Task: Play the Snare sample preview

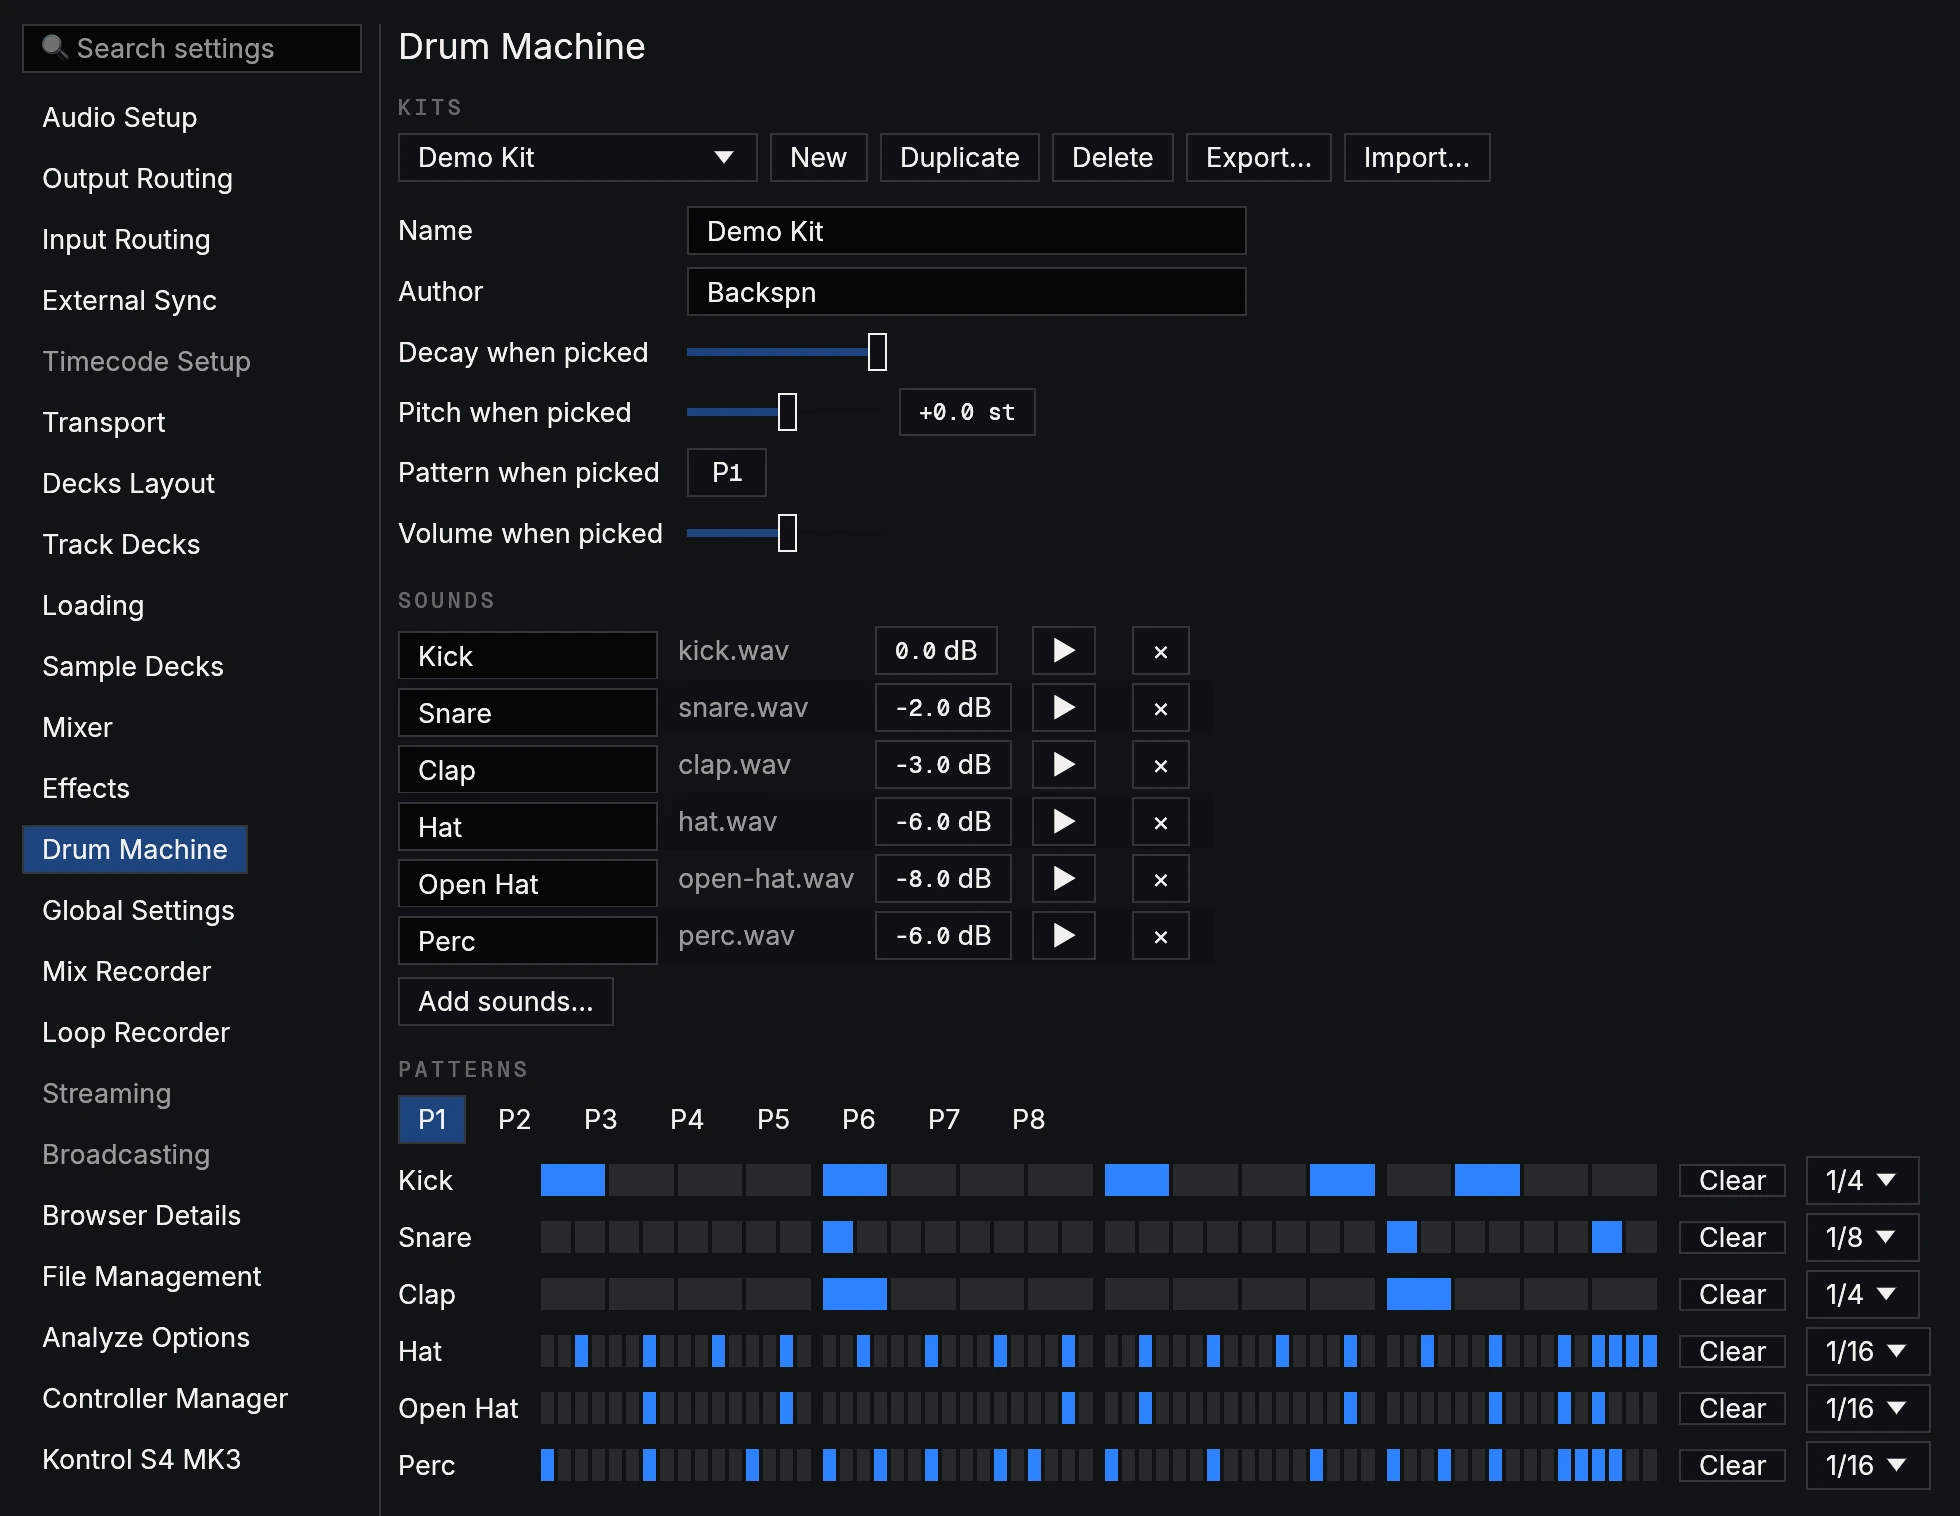Action: (1063, 708)
